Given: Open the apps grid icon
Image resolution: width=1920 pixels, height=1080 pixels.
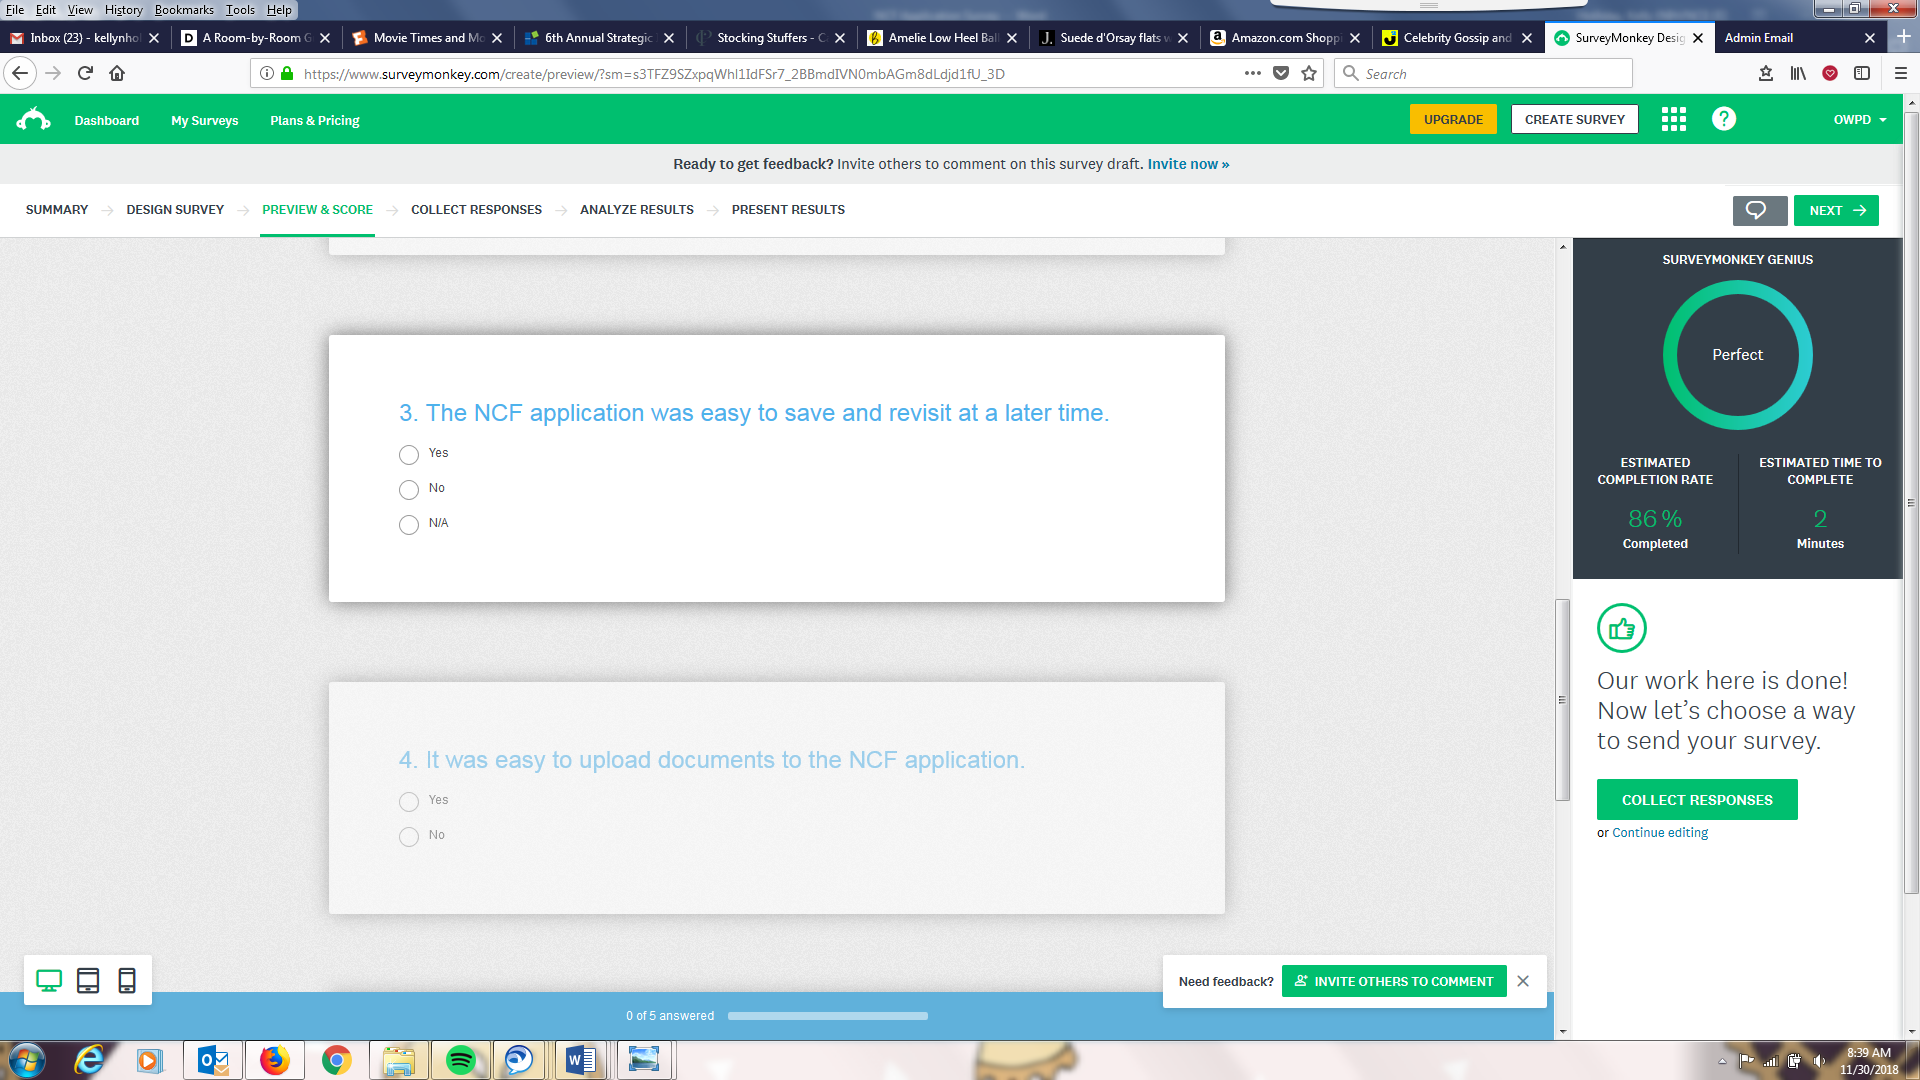Looking at the screenshot, I should 1673,120.
